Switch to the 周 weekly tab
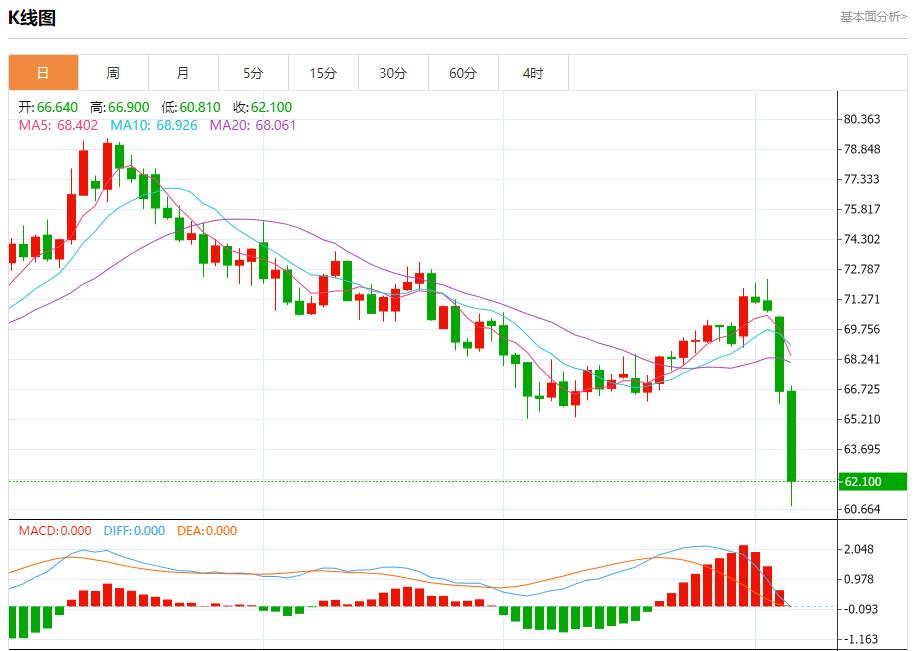 113,73
